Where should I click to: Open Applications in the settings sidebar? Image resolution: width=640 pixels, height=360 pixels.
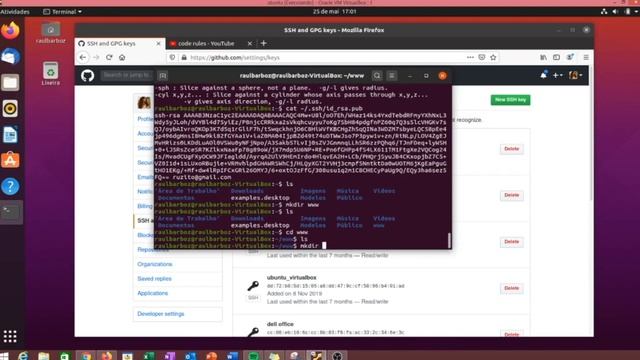[x=153, y=293]
